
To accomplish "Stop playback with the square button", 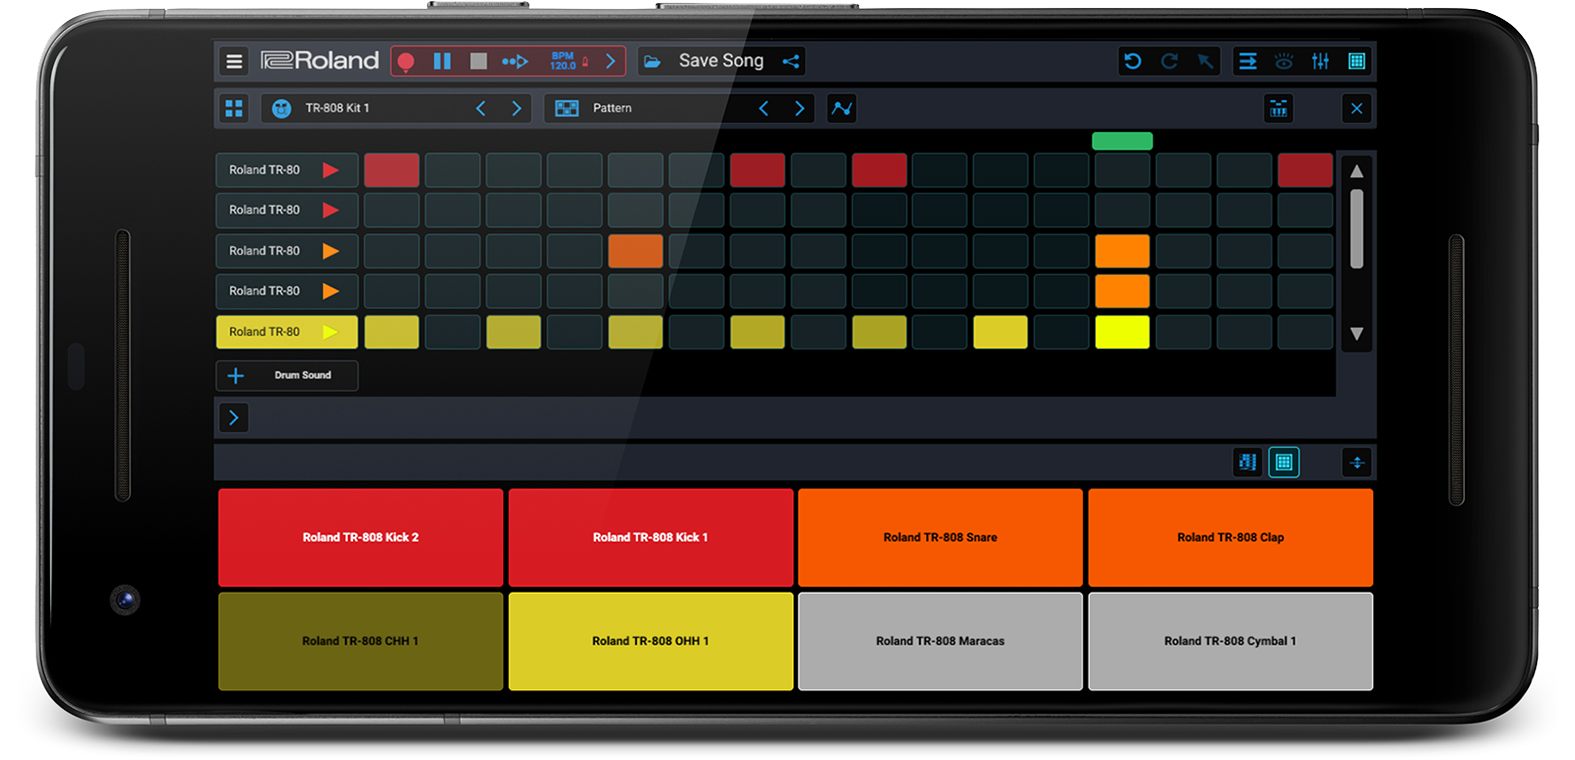I will tap(479, 62).
